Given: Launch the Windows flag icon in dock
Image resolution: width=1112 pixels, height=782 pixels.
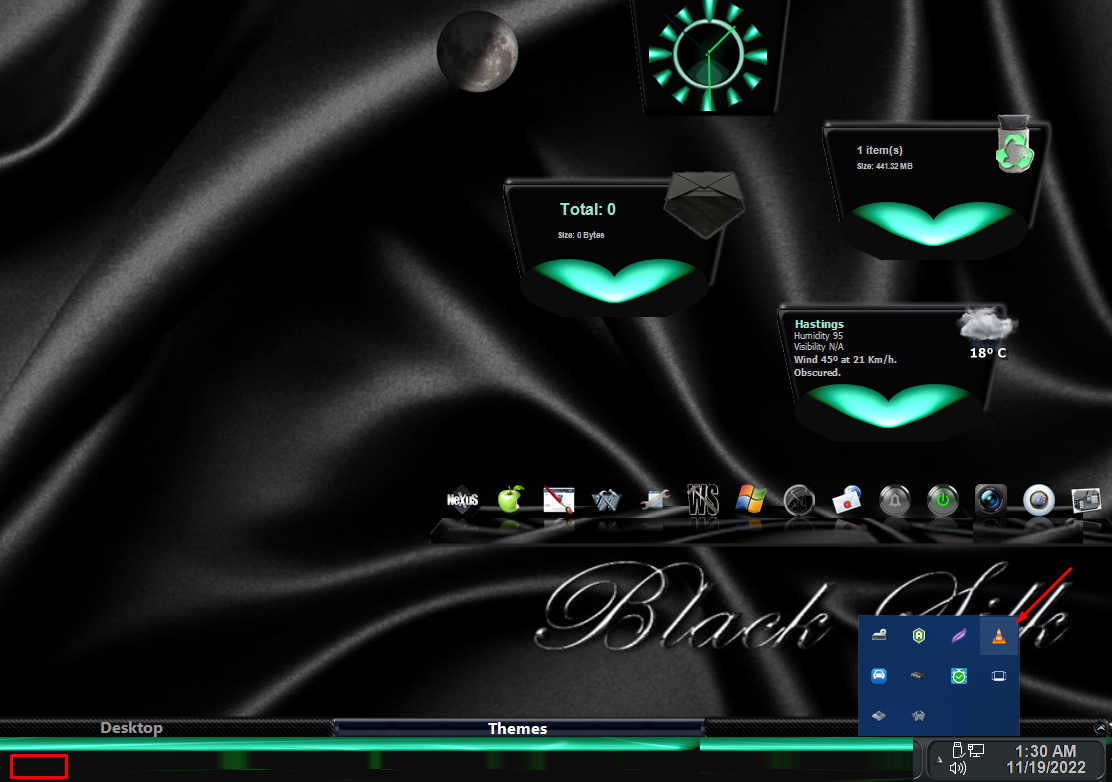Looking at the screenshot, I should tap(751, 498).
